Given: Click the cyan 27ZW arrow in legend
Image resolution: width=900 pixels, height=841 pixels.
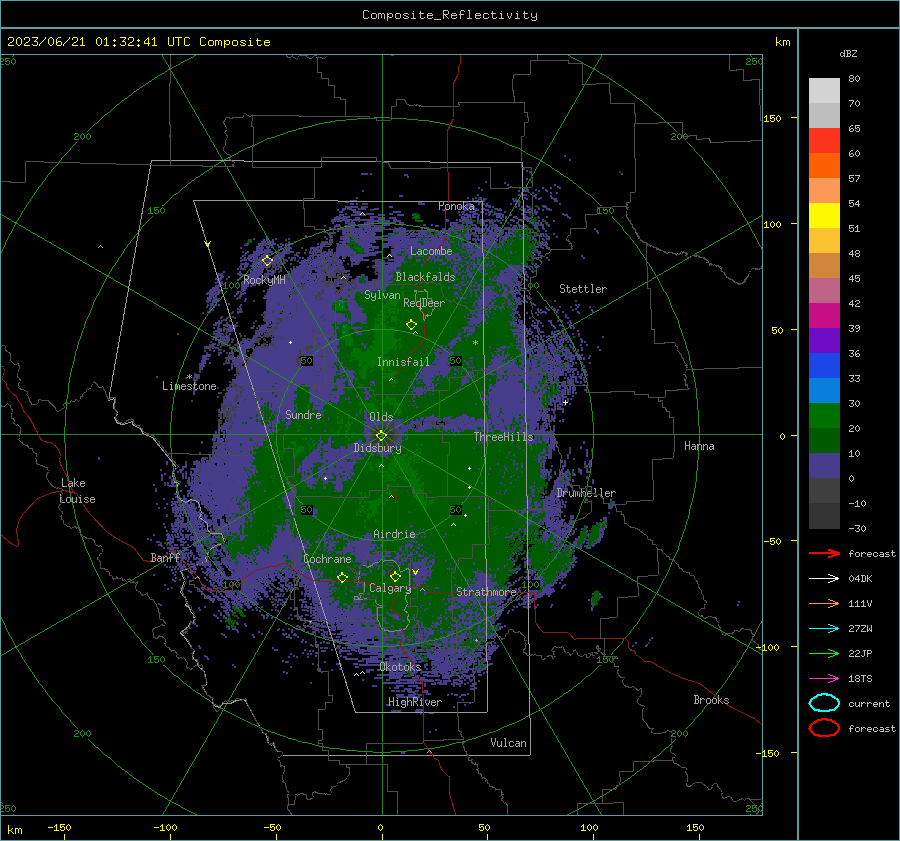Looking at the screenshot, I should (824, 629).
